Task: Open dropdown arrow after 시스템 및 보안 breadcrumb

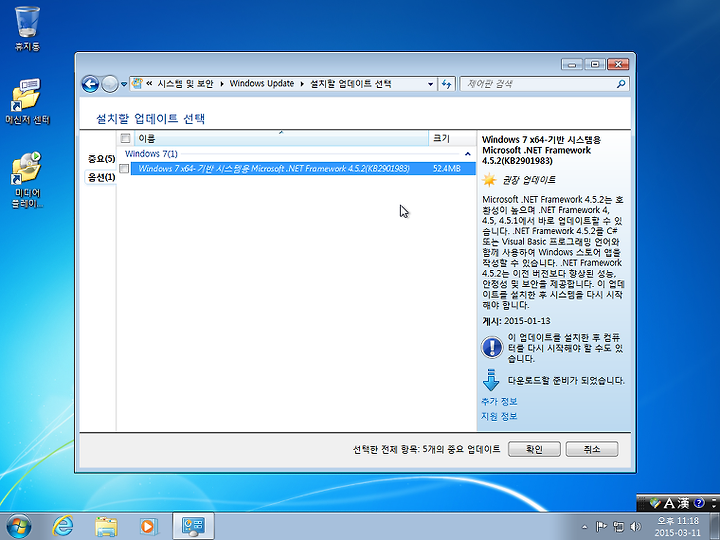Action: click(222, 84)
